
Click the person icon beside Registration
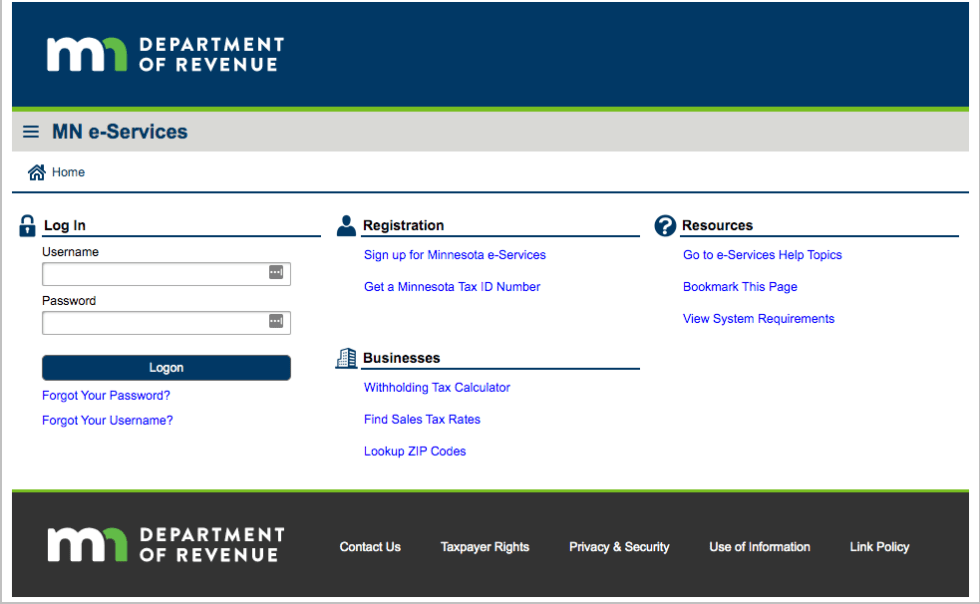click(346, 224)
